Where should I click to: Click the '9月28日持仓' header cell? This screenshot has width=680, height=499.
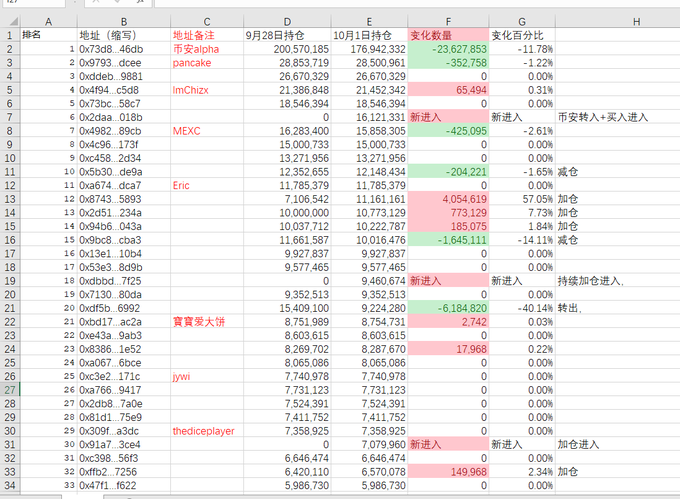[287, 35]
